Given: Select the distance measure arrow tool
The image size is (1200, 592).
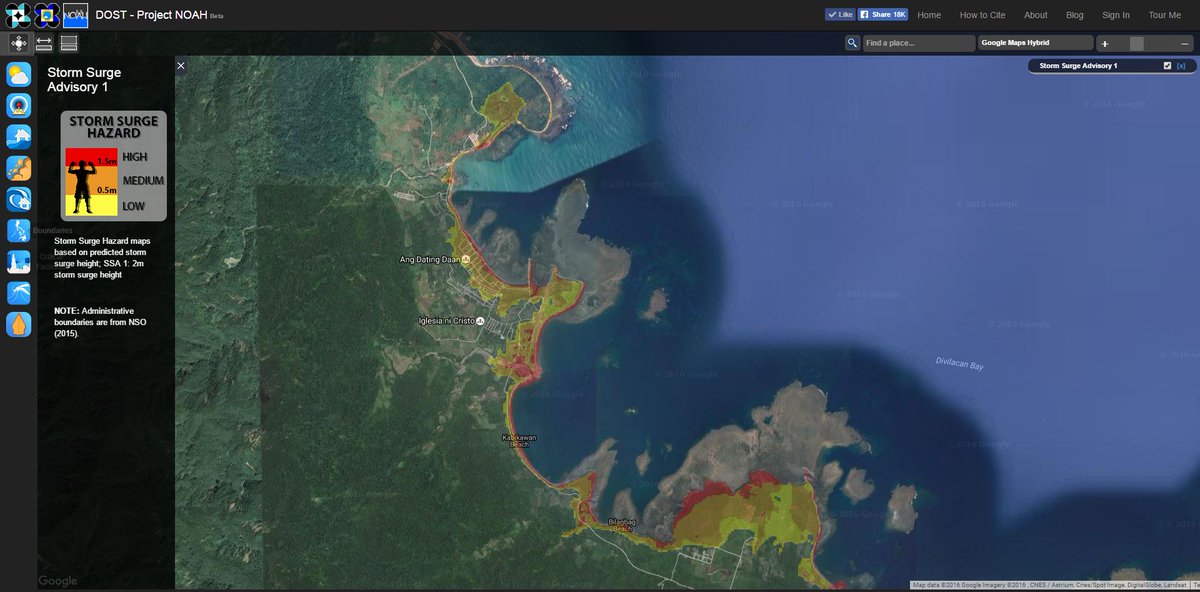Looking at the screenshot, I should tap(44, 43).
